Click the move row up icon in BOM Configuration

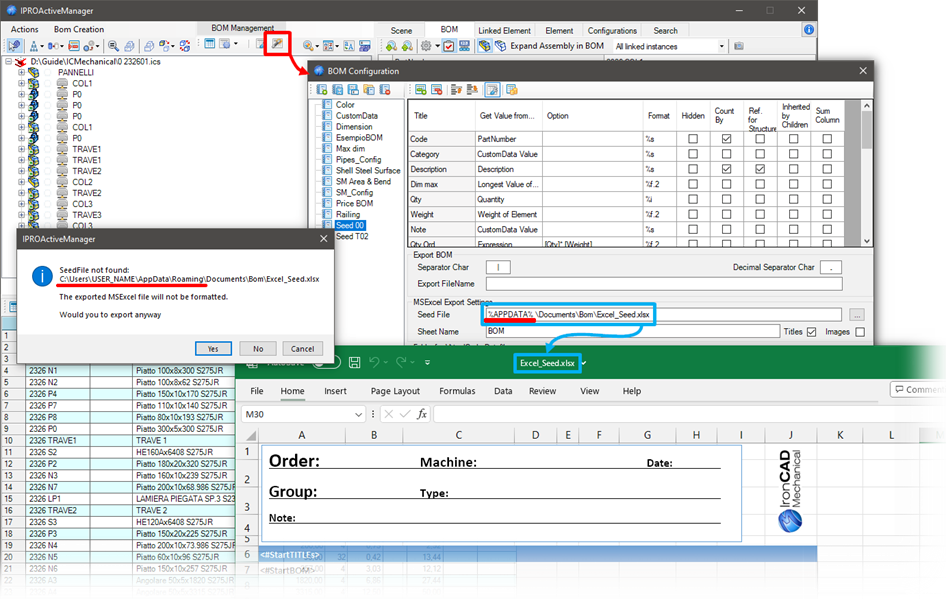(x=457, y=90)
